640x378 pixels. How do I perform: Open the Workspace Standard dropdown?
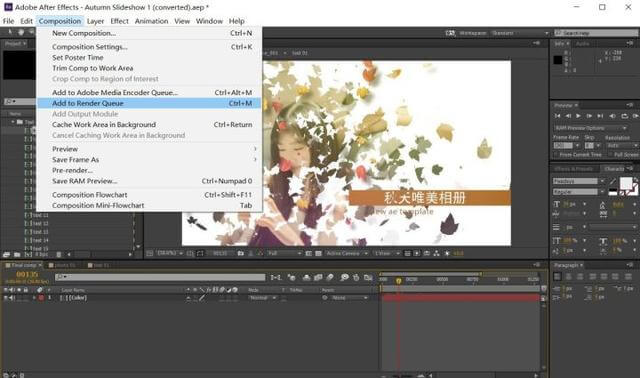click(519, 33)
